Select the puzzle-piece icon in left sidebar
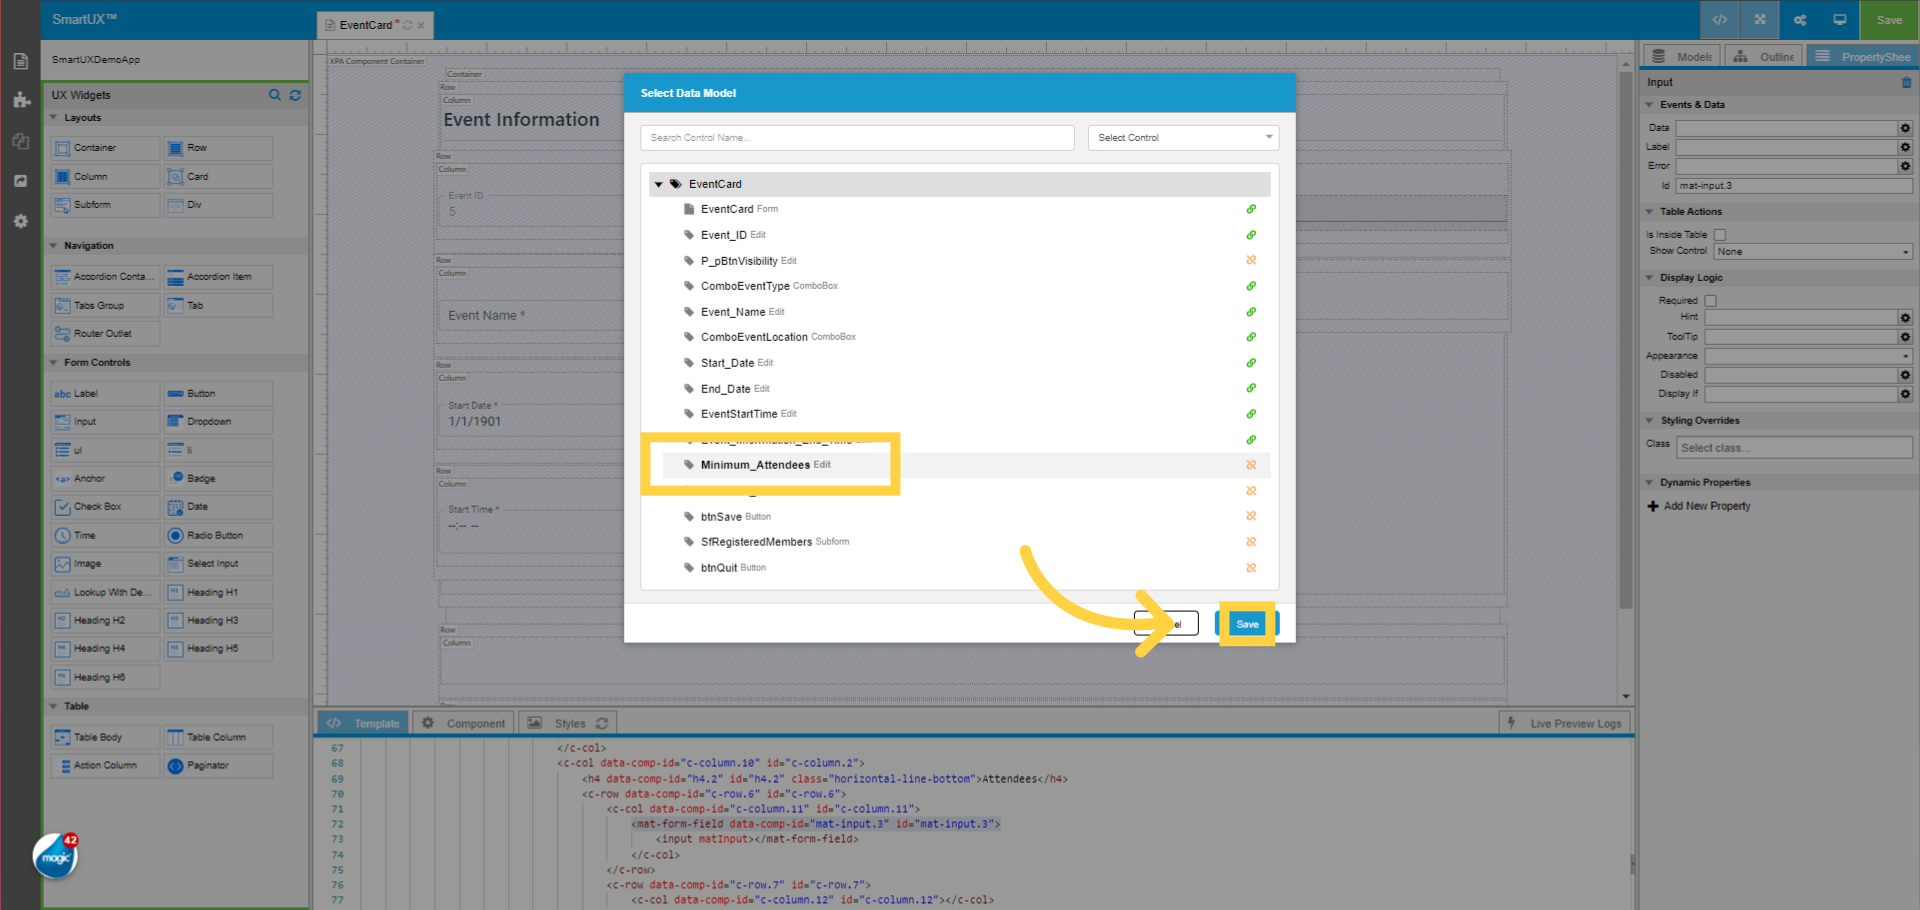Image resolution: width=1920 pixels, height=910 pixels. point(20,100)
